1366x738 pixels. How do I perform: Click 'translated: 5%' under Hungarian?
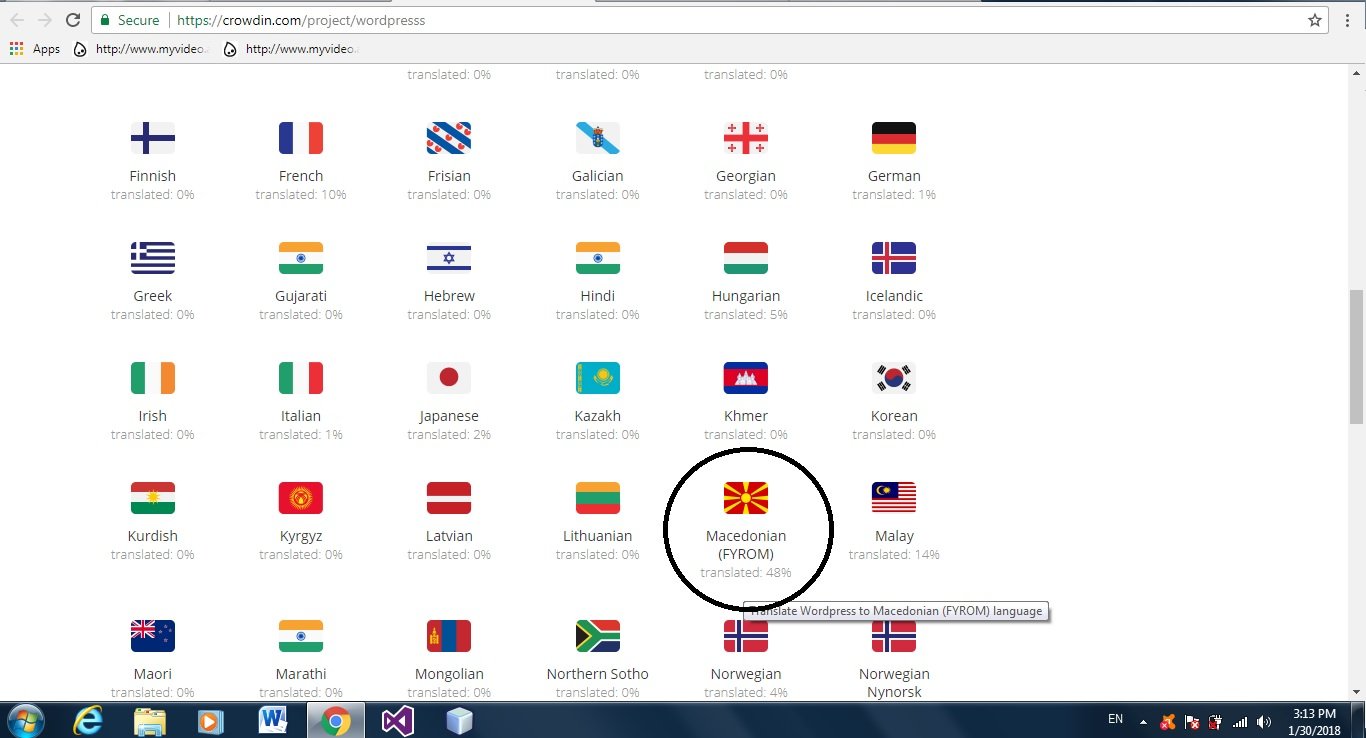tap(746, 314)
